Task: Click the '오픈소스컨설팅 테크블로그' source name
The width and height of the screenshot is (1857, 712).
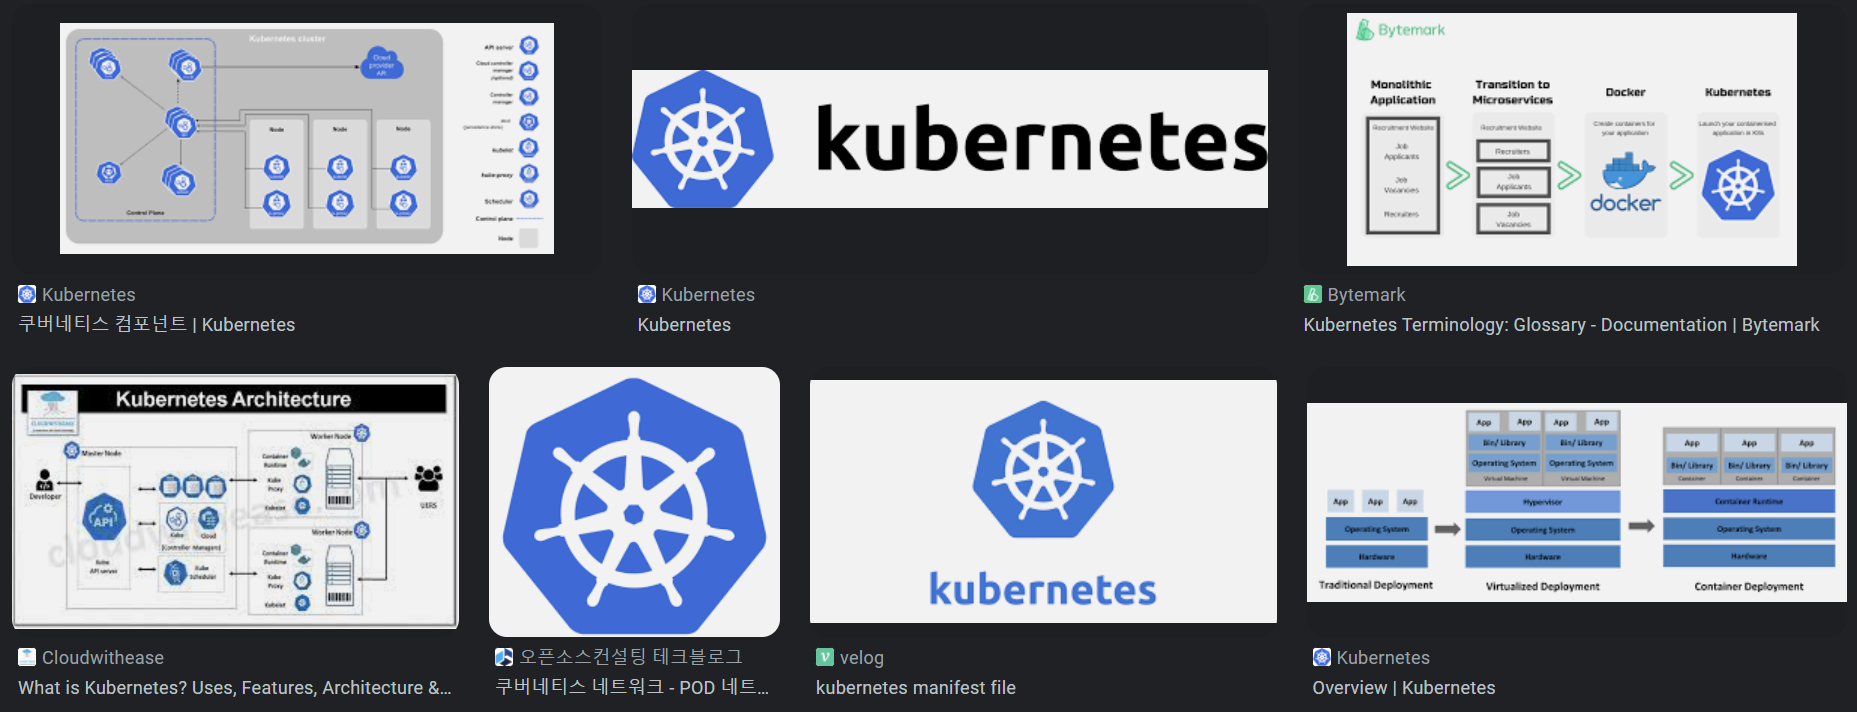Action: tap(631, 657)
